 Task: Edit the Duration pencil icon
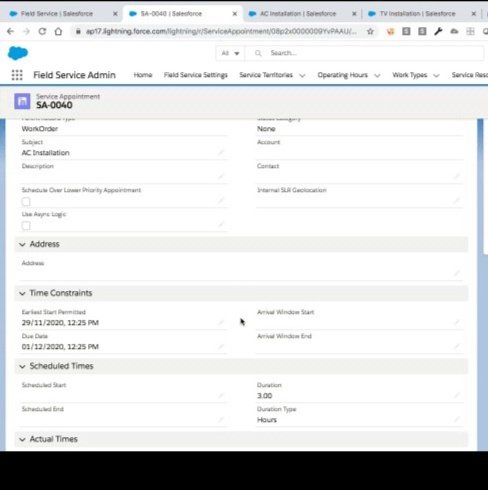point(457,396)
